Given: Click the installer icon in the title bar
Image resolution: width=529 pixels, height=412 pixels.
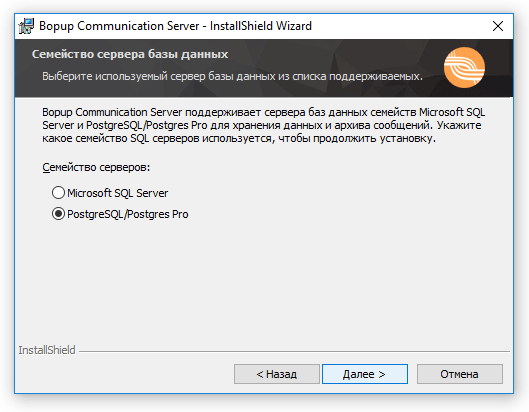Looking at the screenshot, I should pos(26,26).
